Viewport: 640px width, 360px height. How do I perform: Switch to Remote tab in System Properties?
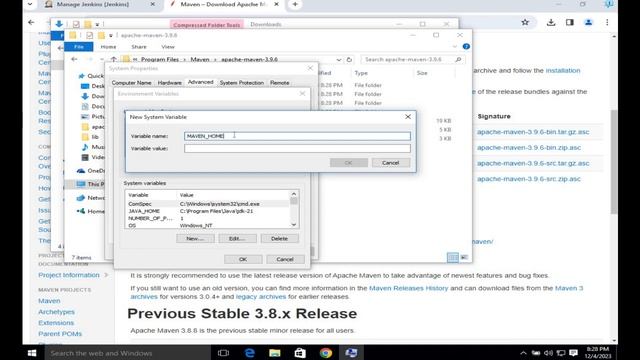[280, 82]
